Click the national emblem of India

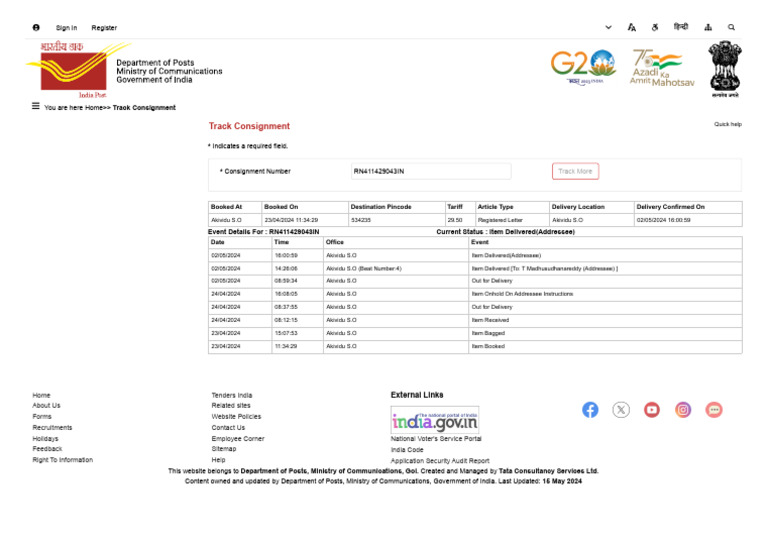[x=725, y=69]
